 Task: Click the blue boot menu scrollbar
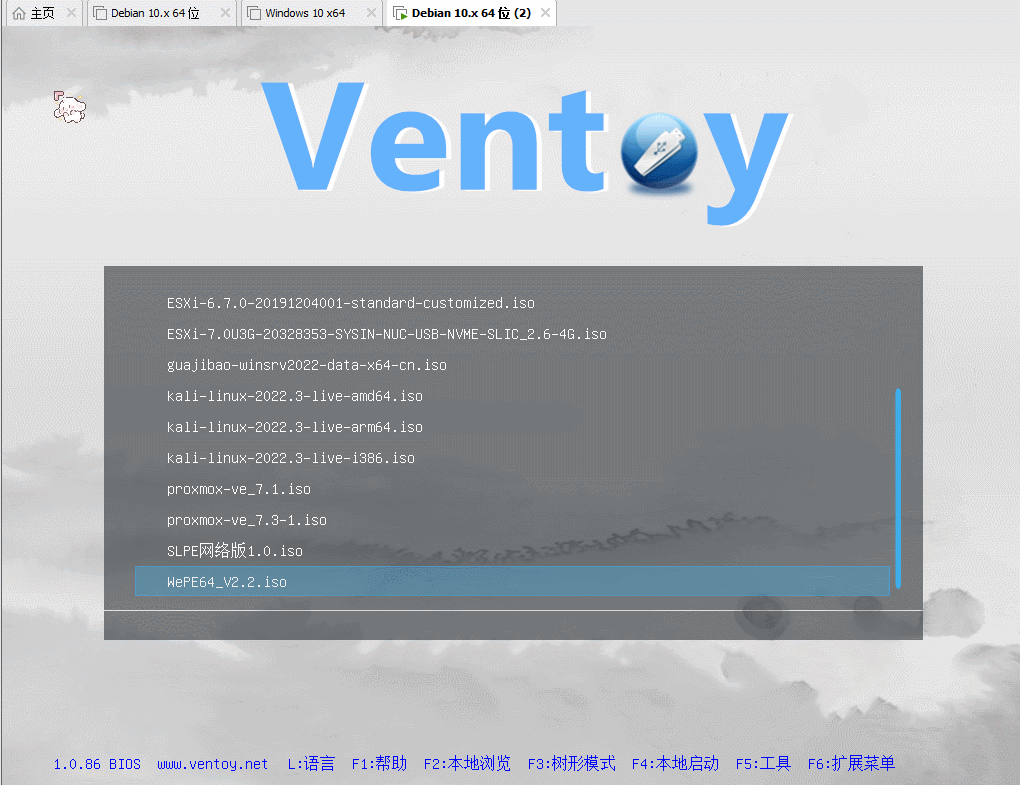(898, 488)
